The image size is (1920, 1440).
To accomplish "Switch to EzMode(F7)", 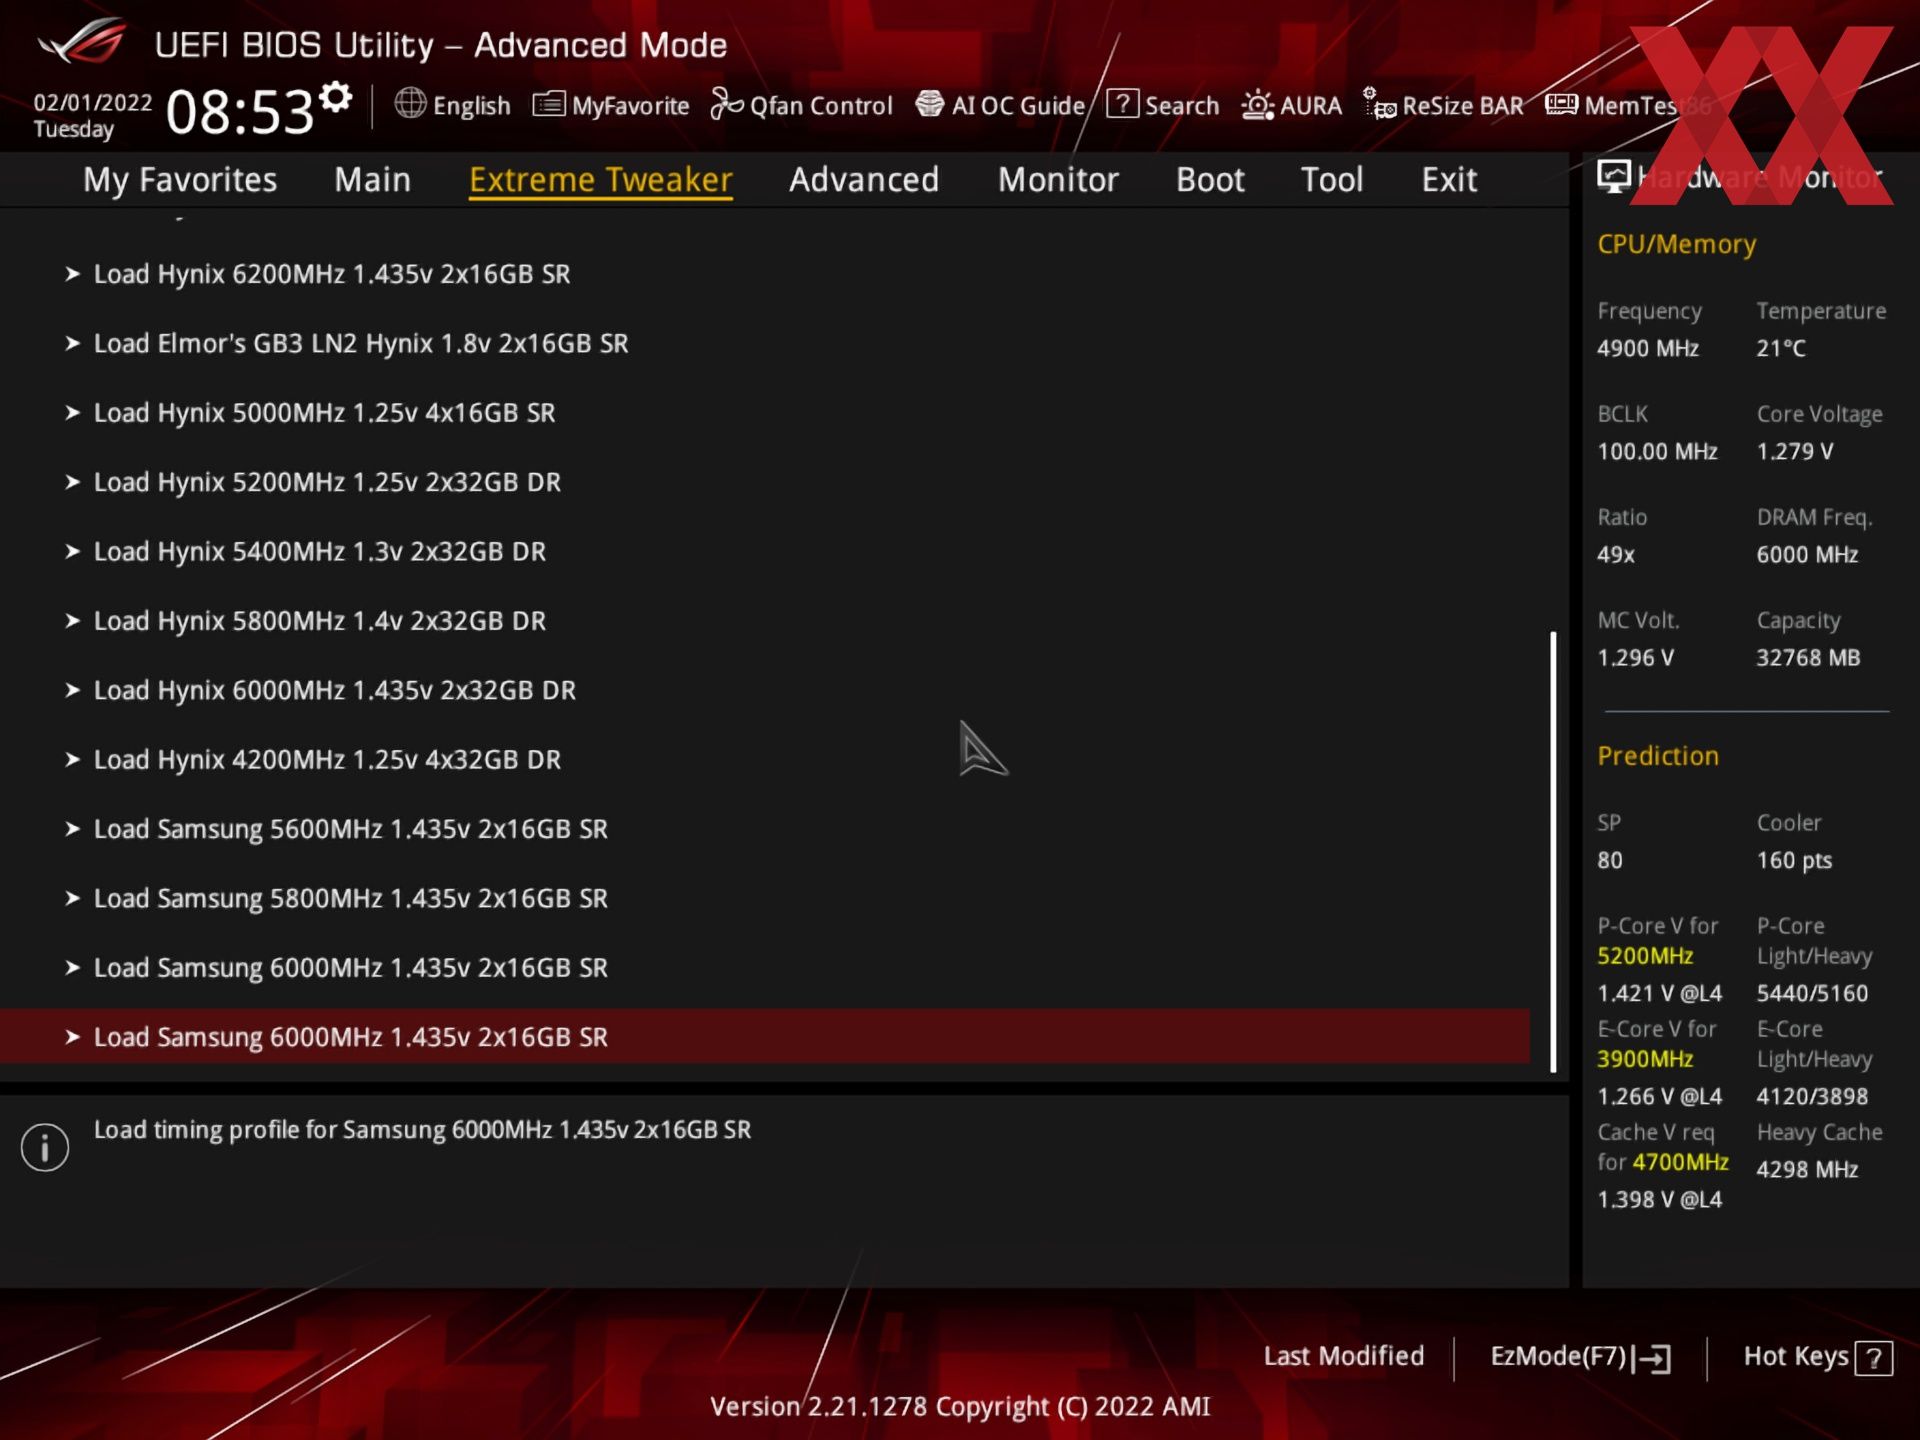I will pyautogui.click(x=1580, y=1357).
